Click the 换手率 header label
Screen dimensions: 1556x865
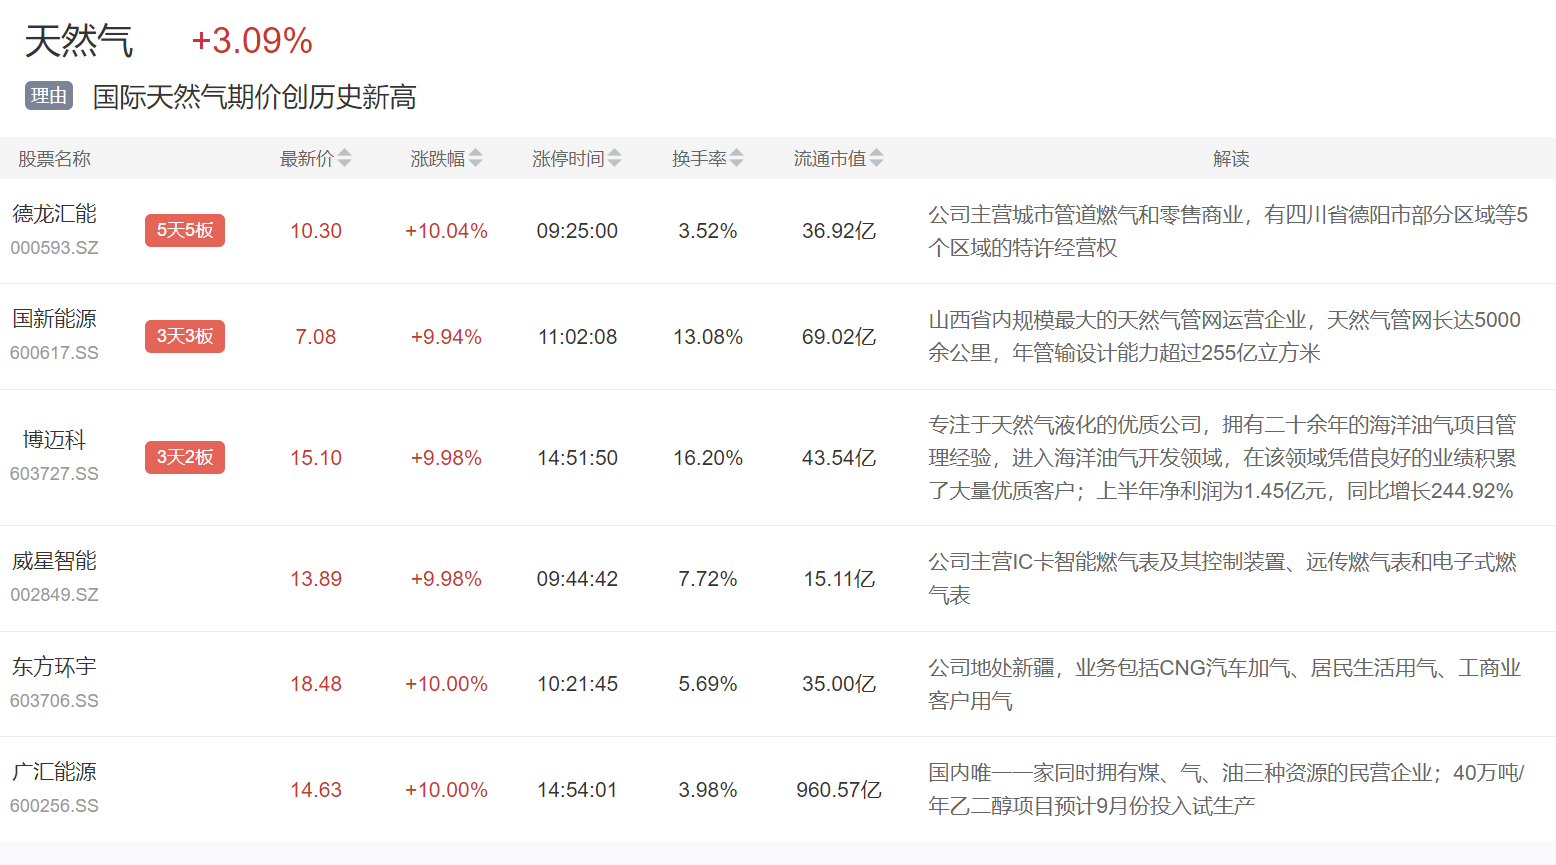(x=699, y=159)
